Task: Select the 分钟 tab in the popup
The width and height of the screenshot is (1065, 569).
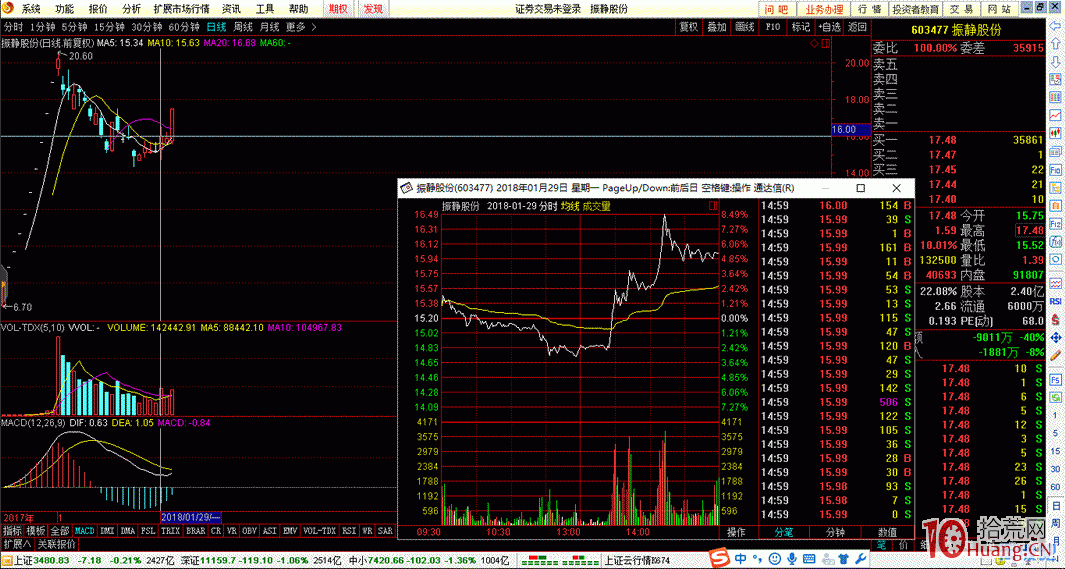Action: tap(835, 532)
